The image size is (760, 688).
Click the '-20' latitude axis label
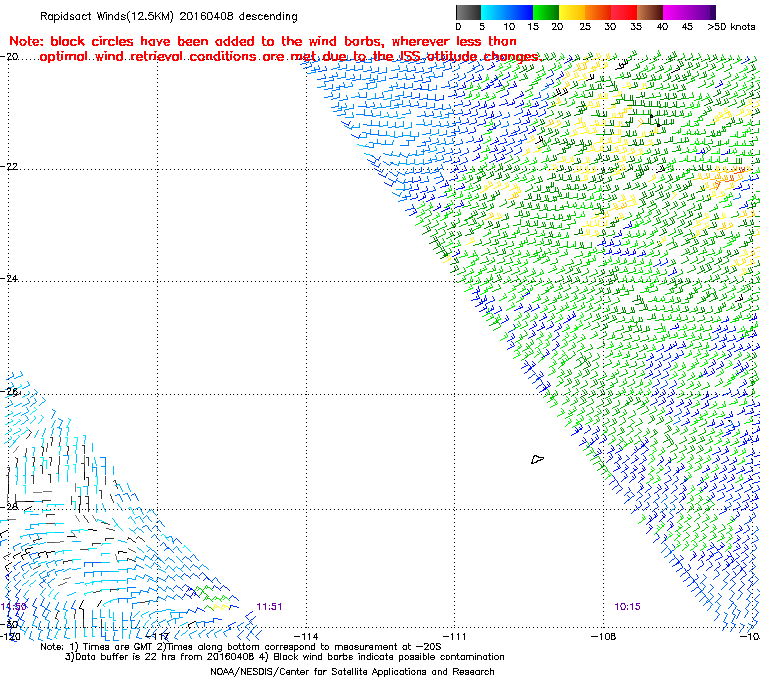(x=9, y=57)
